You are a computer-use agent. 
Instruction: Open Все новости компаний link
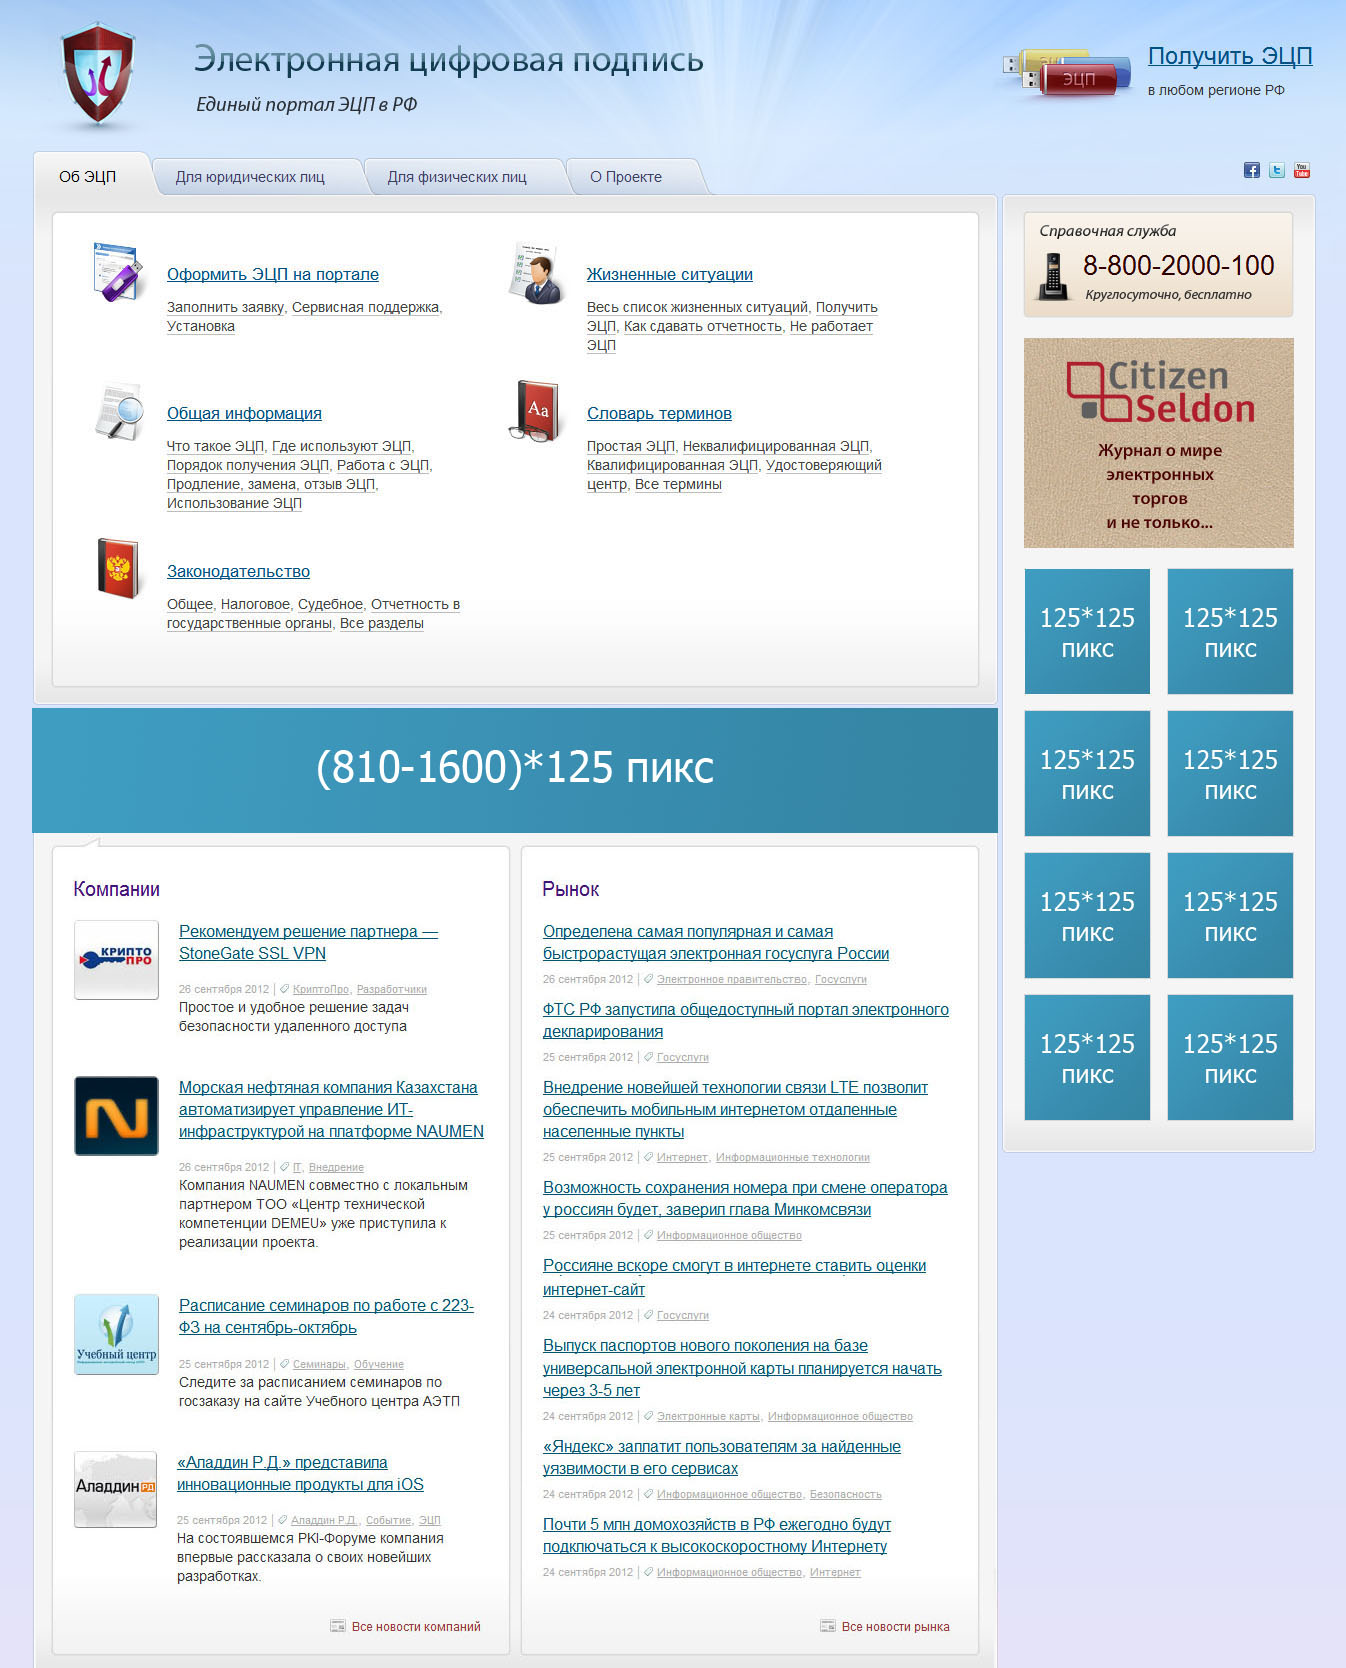coord(416,1627)
